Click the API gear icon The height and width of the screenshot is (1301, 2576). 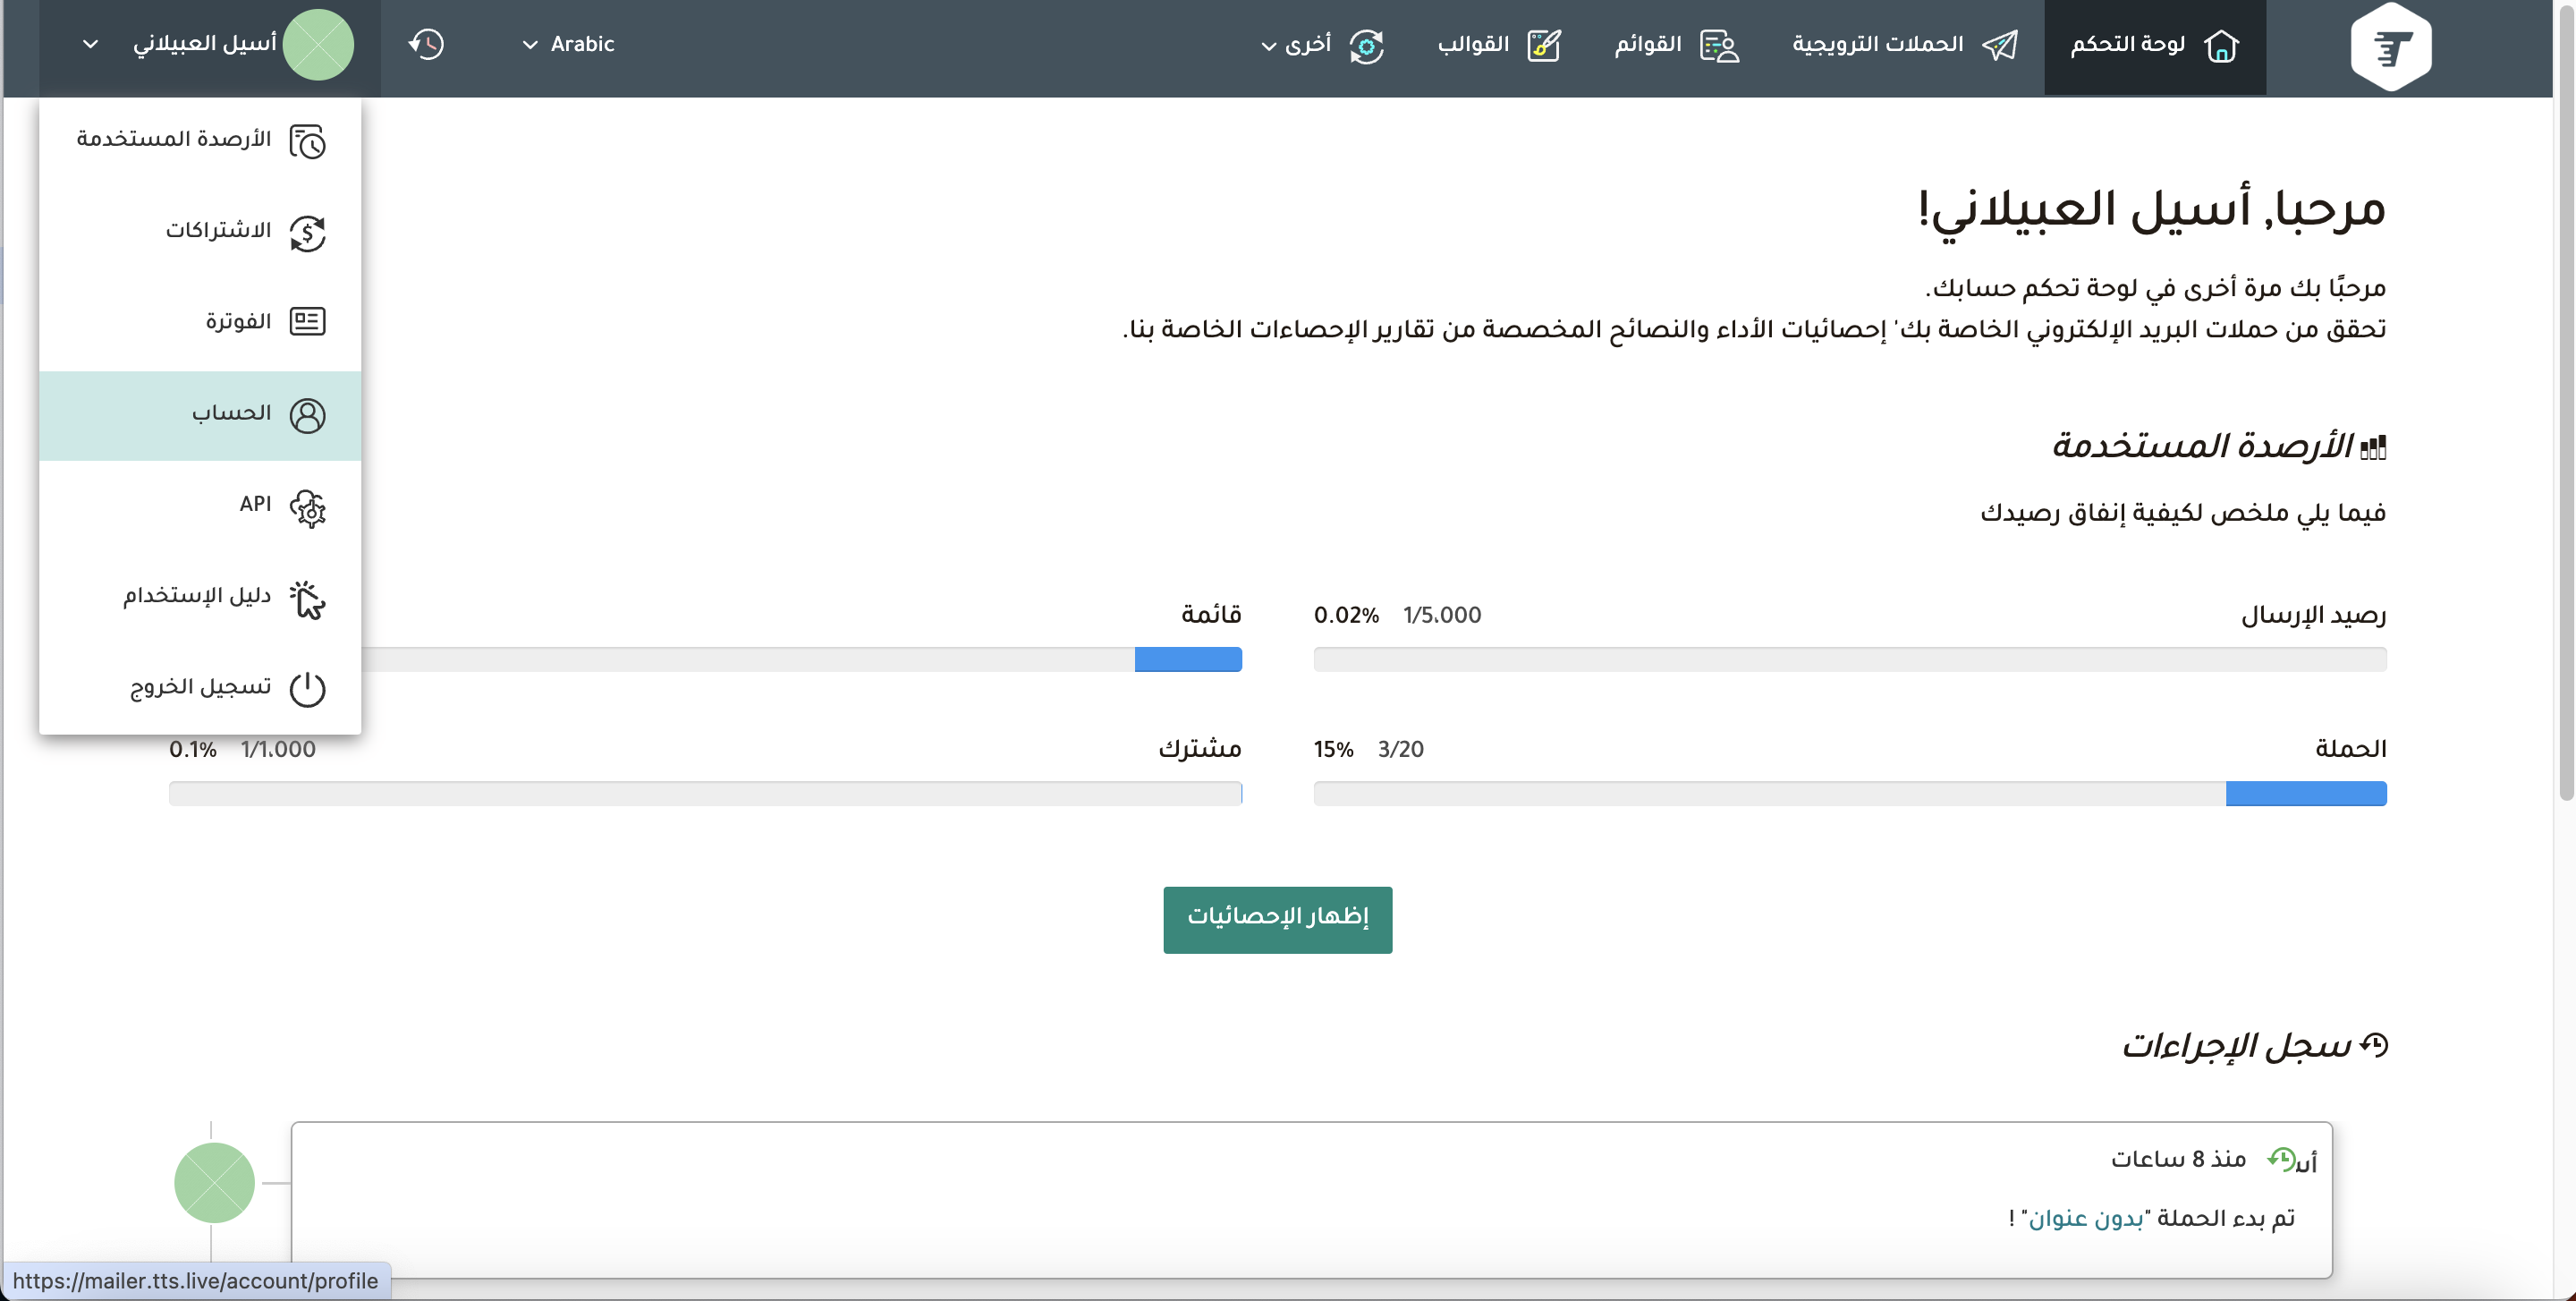pos(307,507)
